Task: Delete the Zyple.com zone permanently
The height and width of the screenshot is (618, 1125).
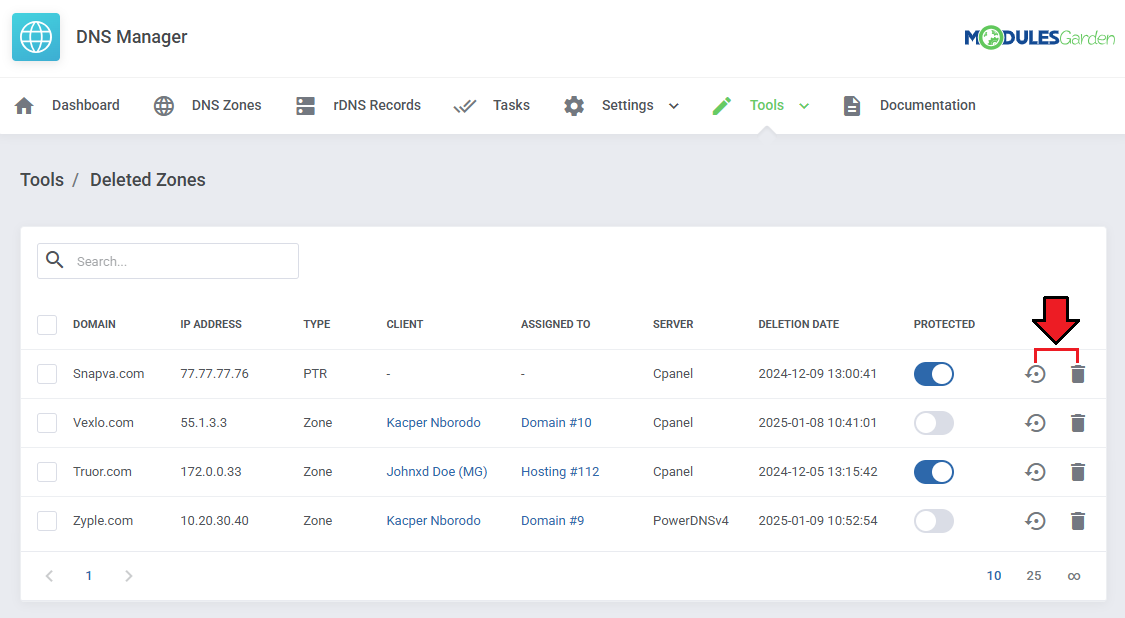Action: 1078,520
